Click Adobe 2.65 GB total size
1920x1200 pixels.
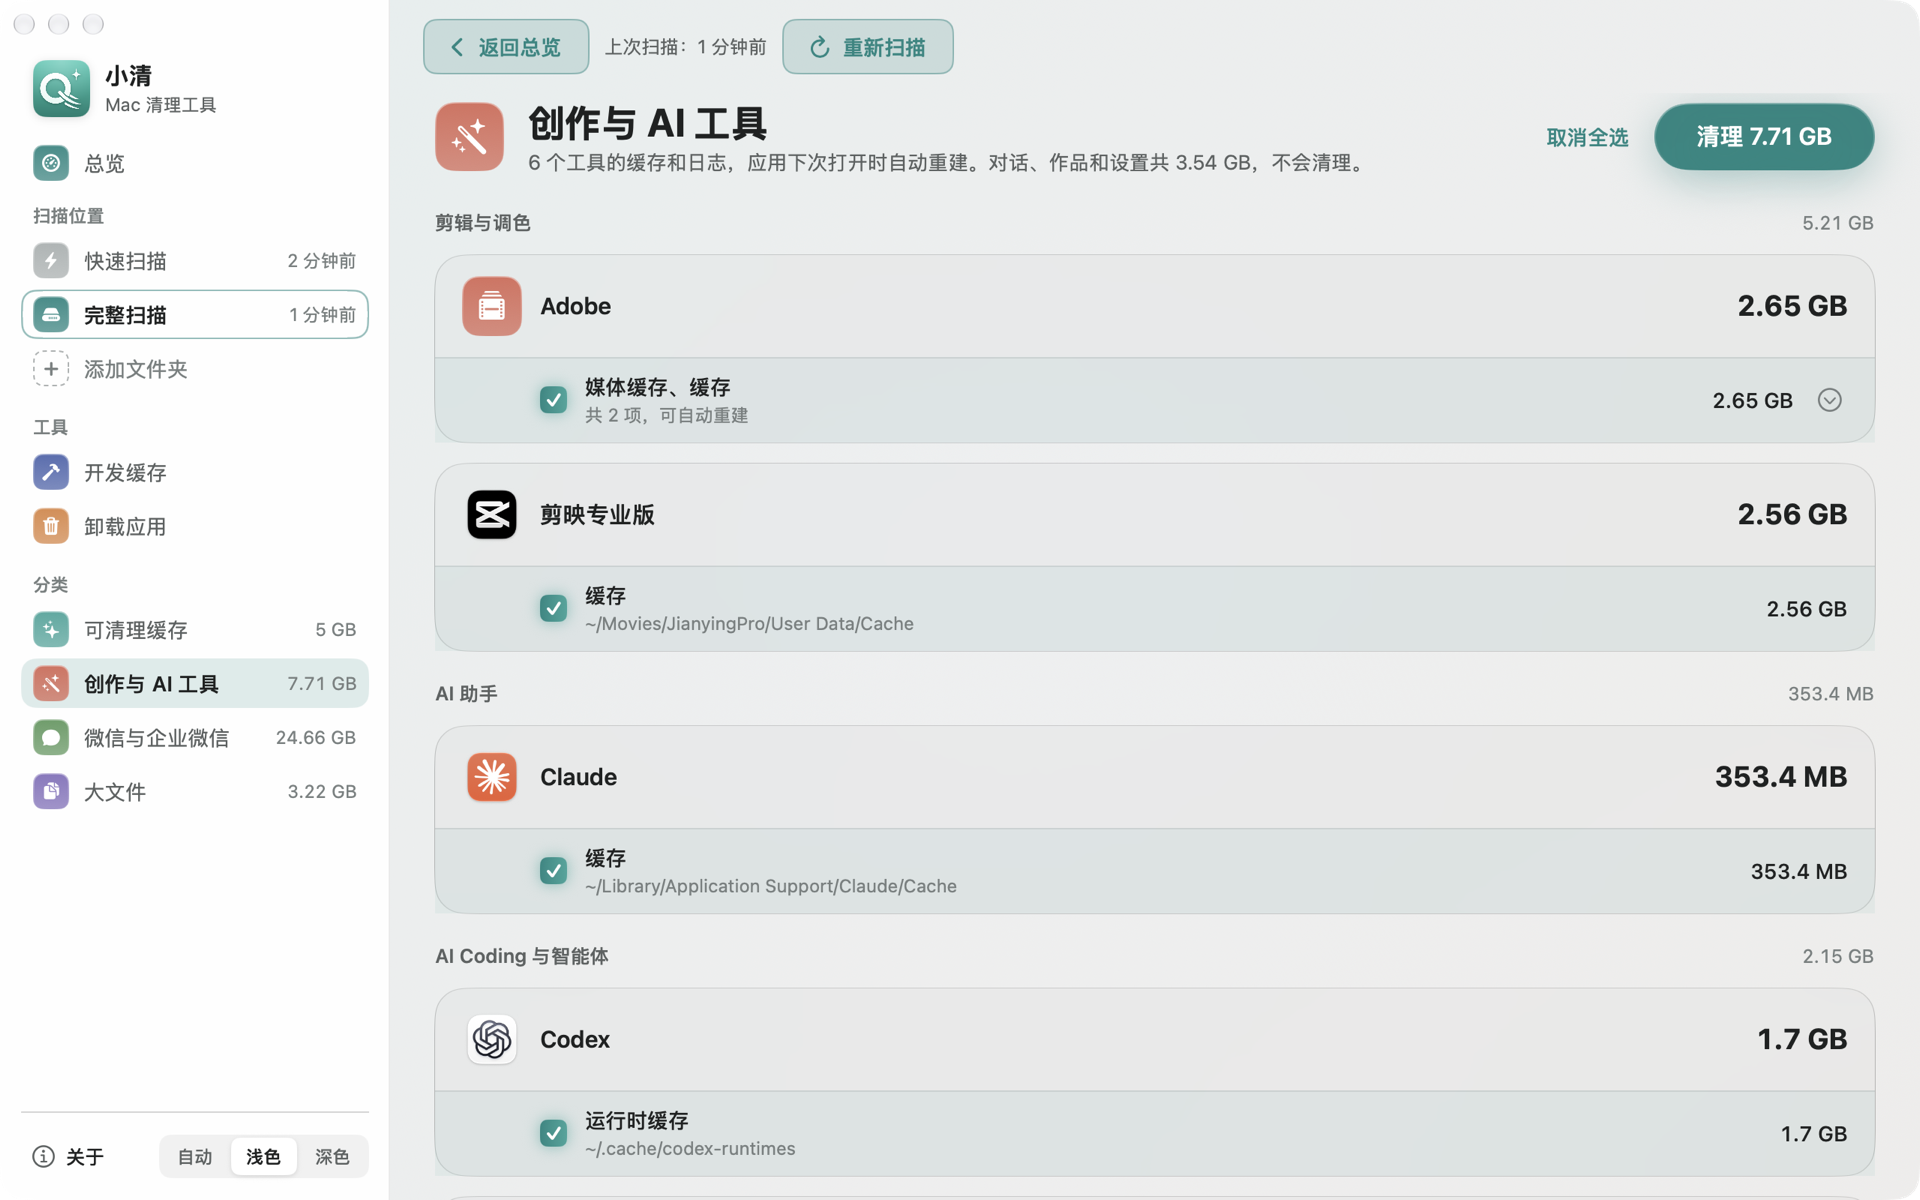pos(1792,306)
